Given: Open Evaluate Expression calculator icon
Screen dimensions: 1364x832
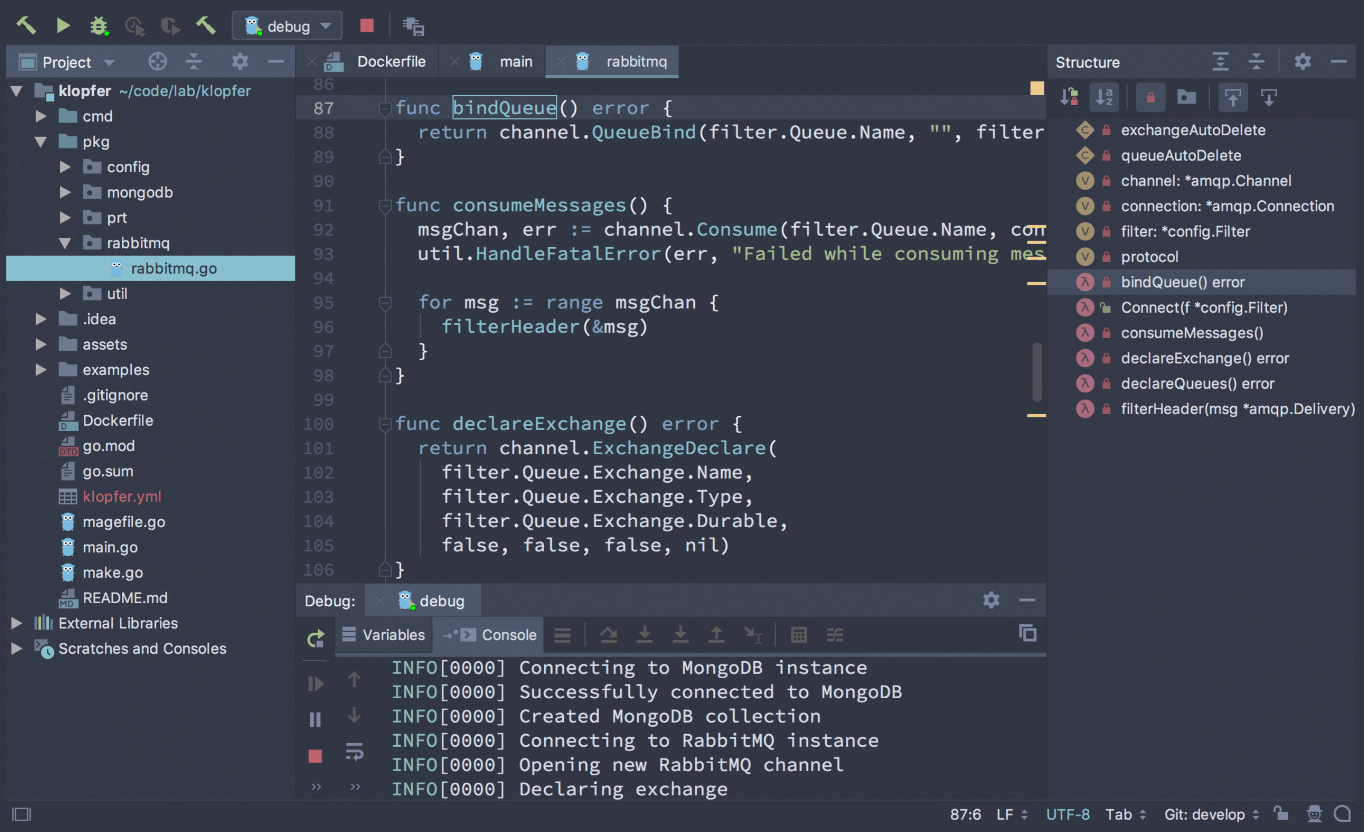Looking at the screenshot, I should tap(799, 635).
